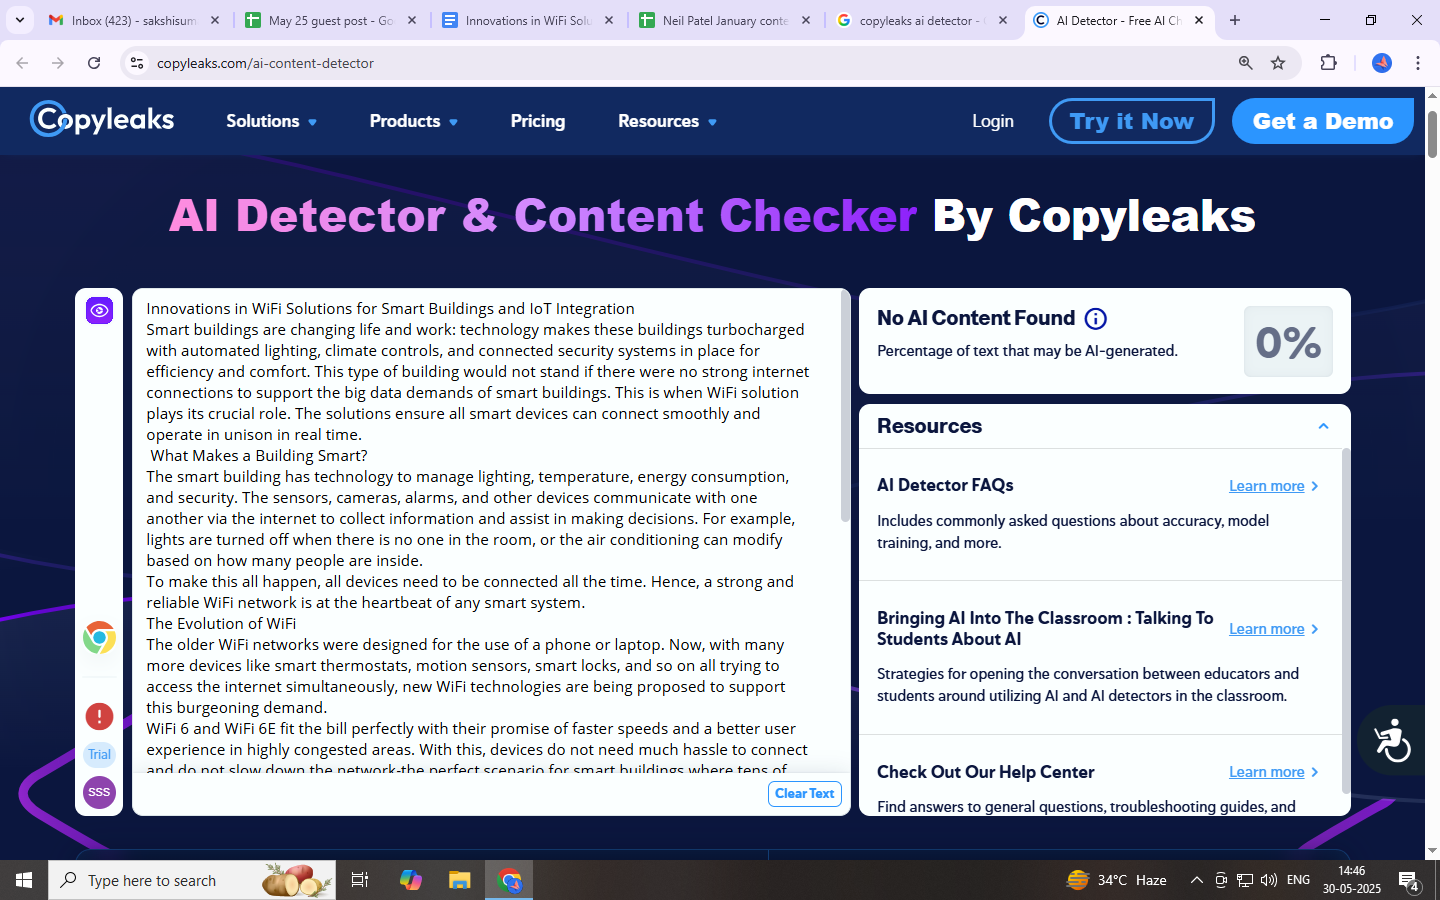This screenshot has height=900, width=1440.
Task: Reload the page with the refresh icon
Action: pos(94,63)
